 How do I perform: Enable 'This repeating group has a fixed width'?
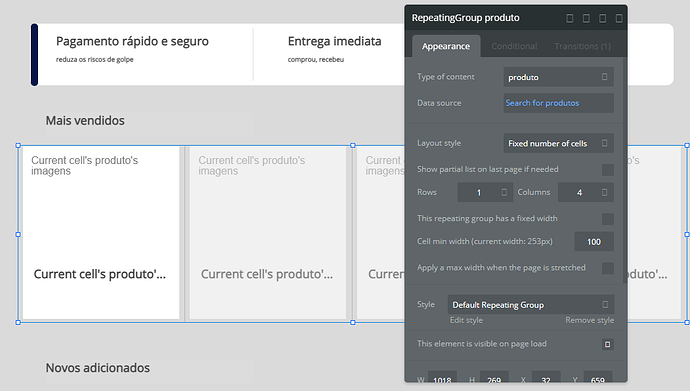click(x=607, y=219)
